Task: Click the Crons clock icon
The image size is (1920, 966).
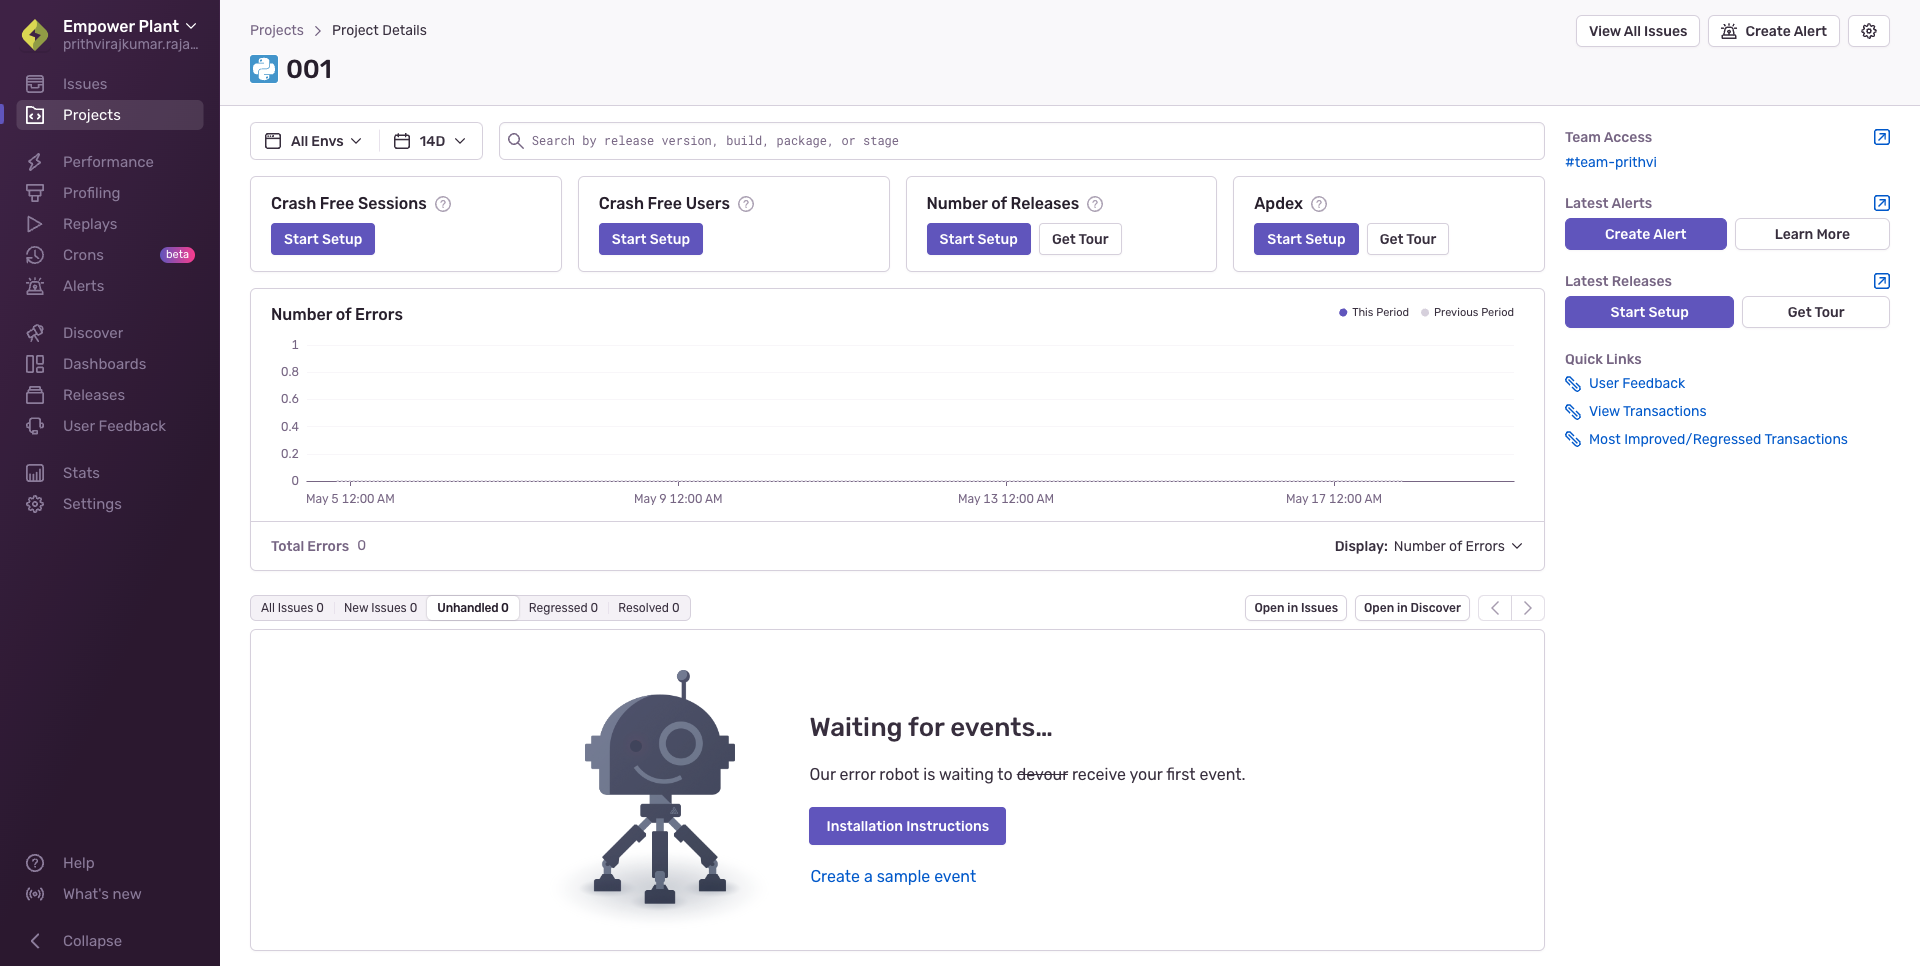Action: 35,255
